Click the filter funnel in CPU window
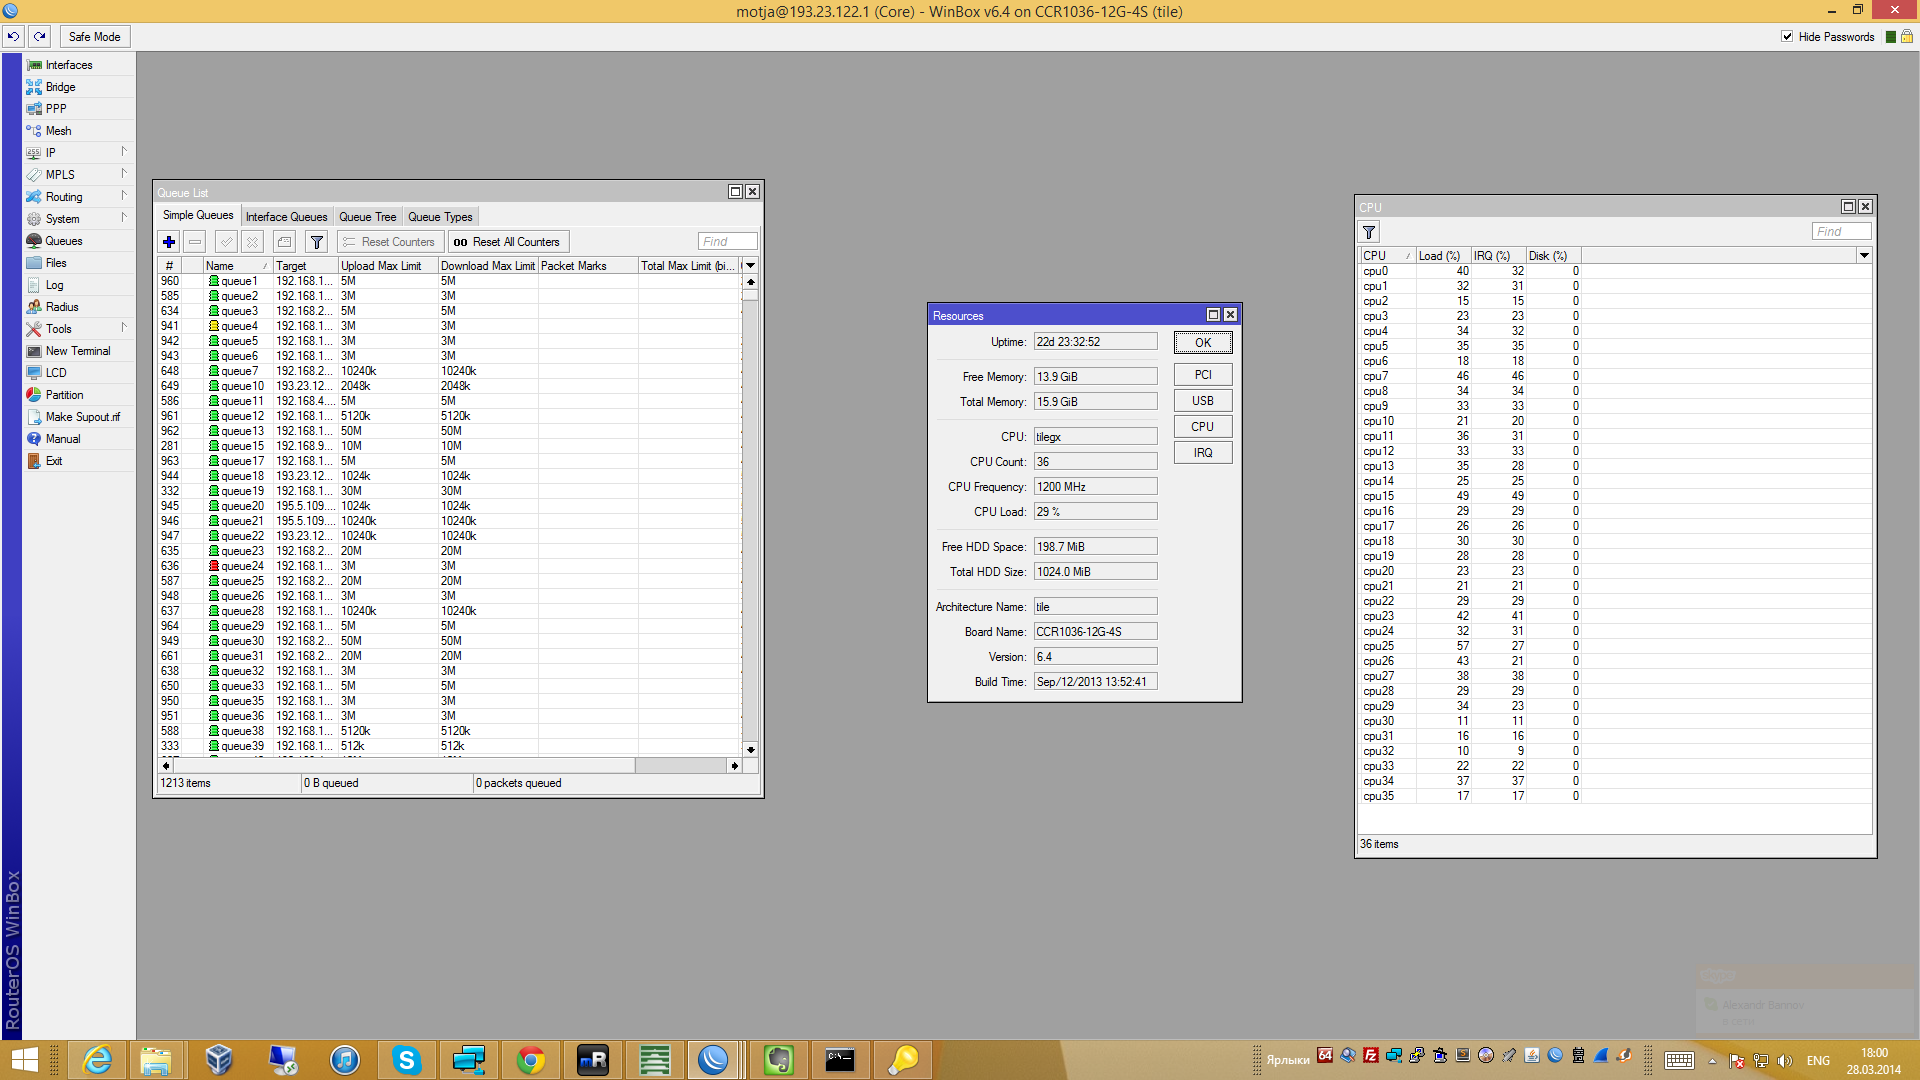1920x1080 pixels. (1369, 232)
